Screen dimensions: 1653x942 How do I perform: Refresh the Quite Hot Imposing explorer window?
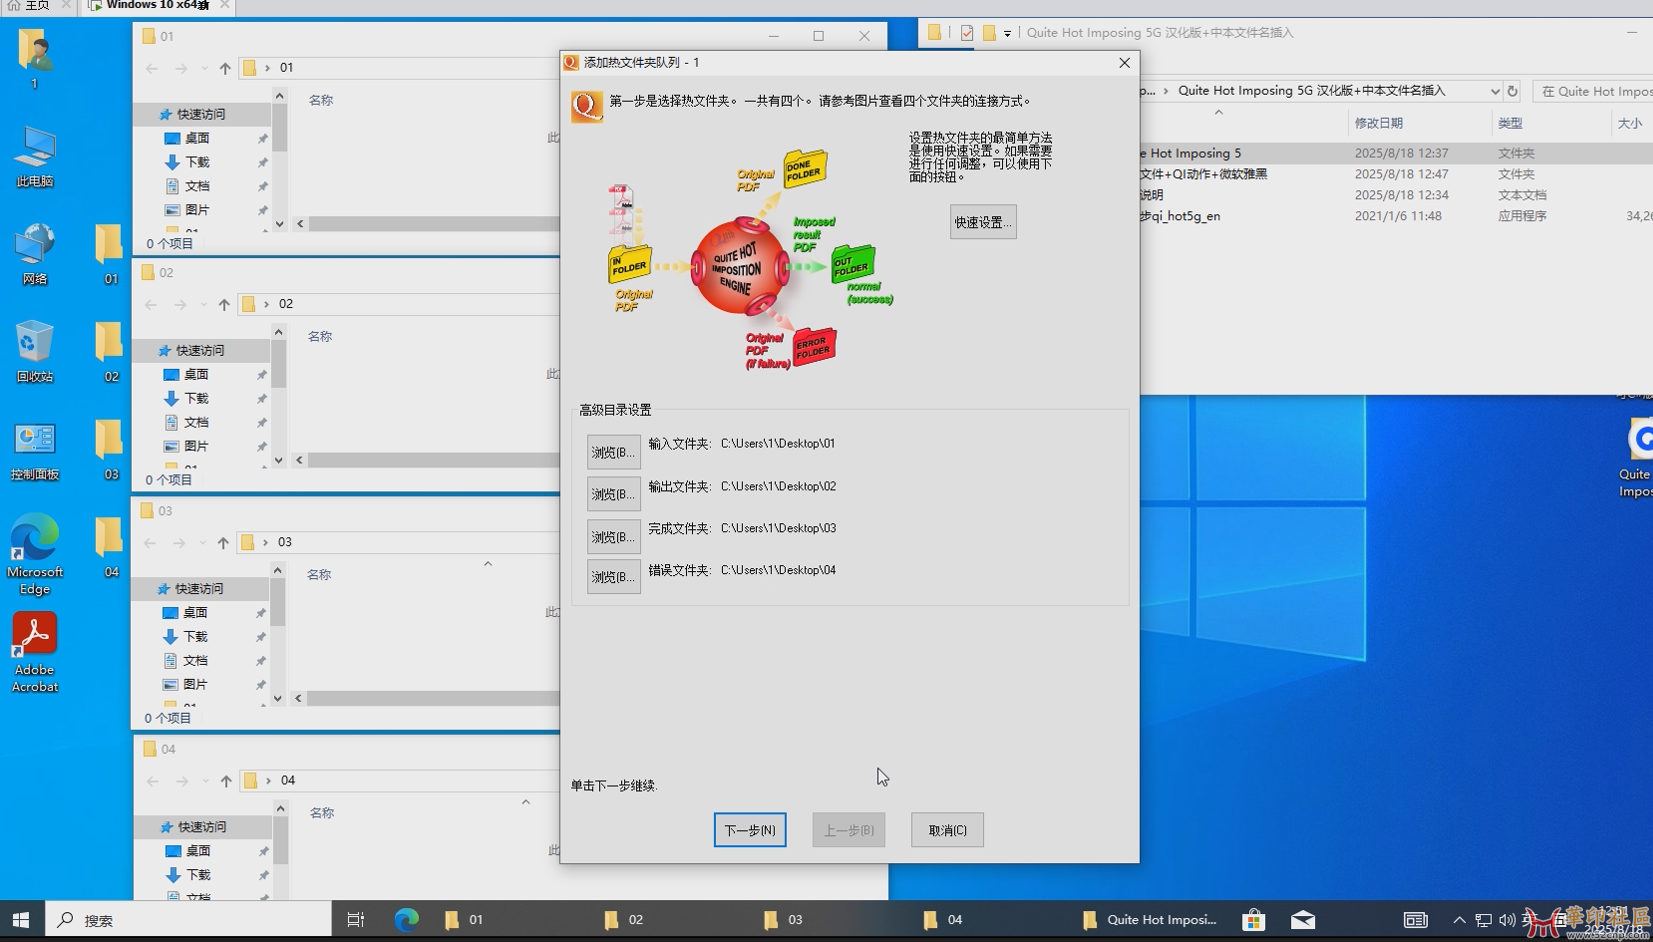1513,91
